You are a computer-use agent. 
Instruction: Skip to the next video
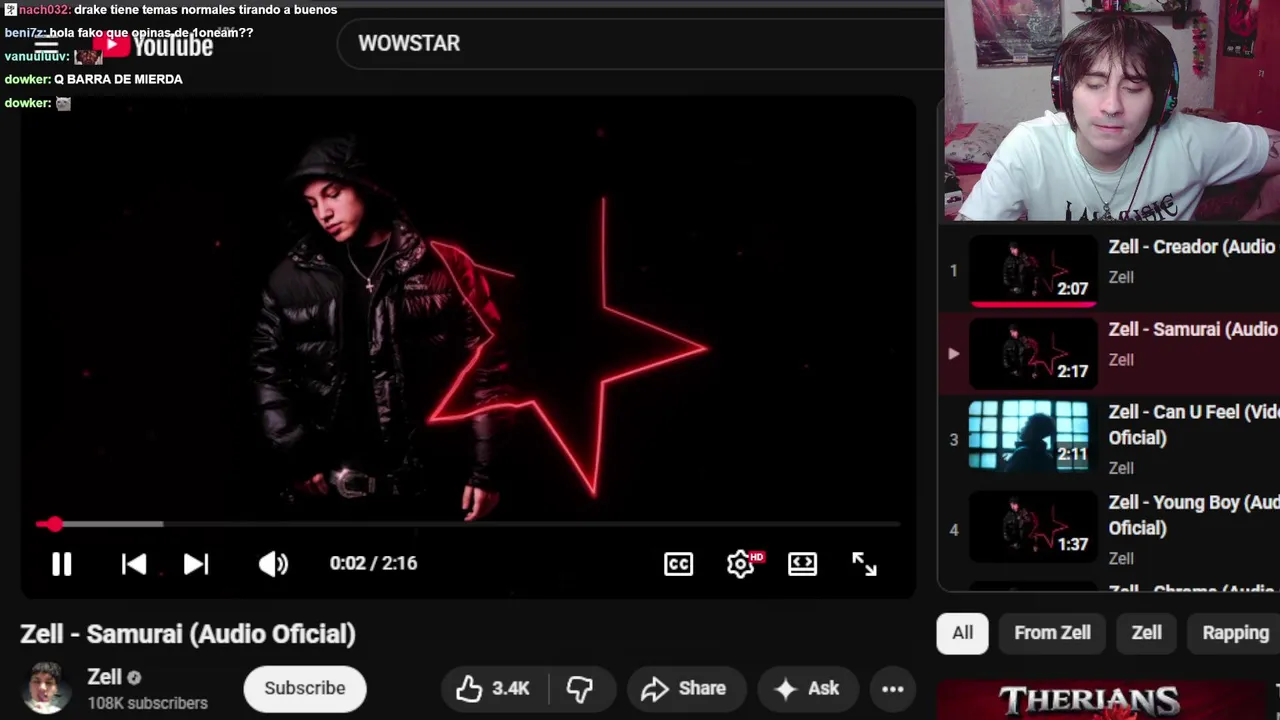point(196,564)
